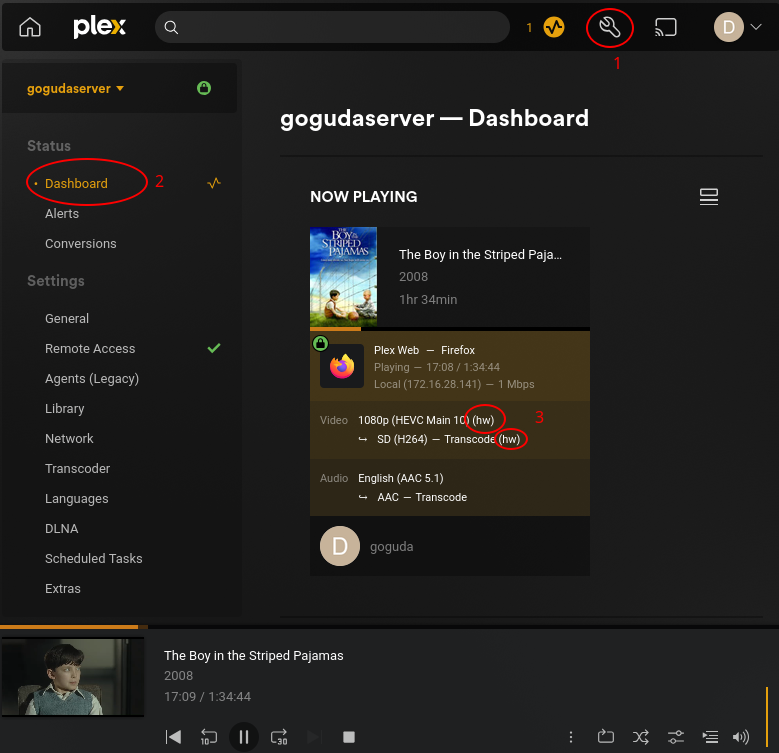Skip forward 30 seconds
Screen dimensions: 779x753
coord(279,737)
